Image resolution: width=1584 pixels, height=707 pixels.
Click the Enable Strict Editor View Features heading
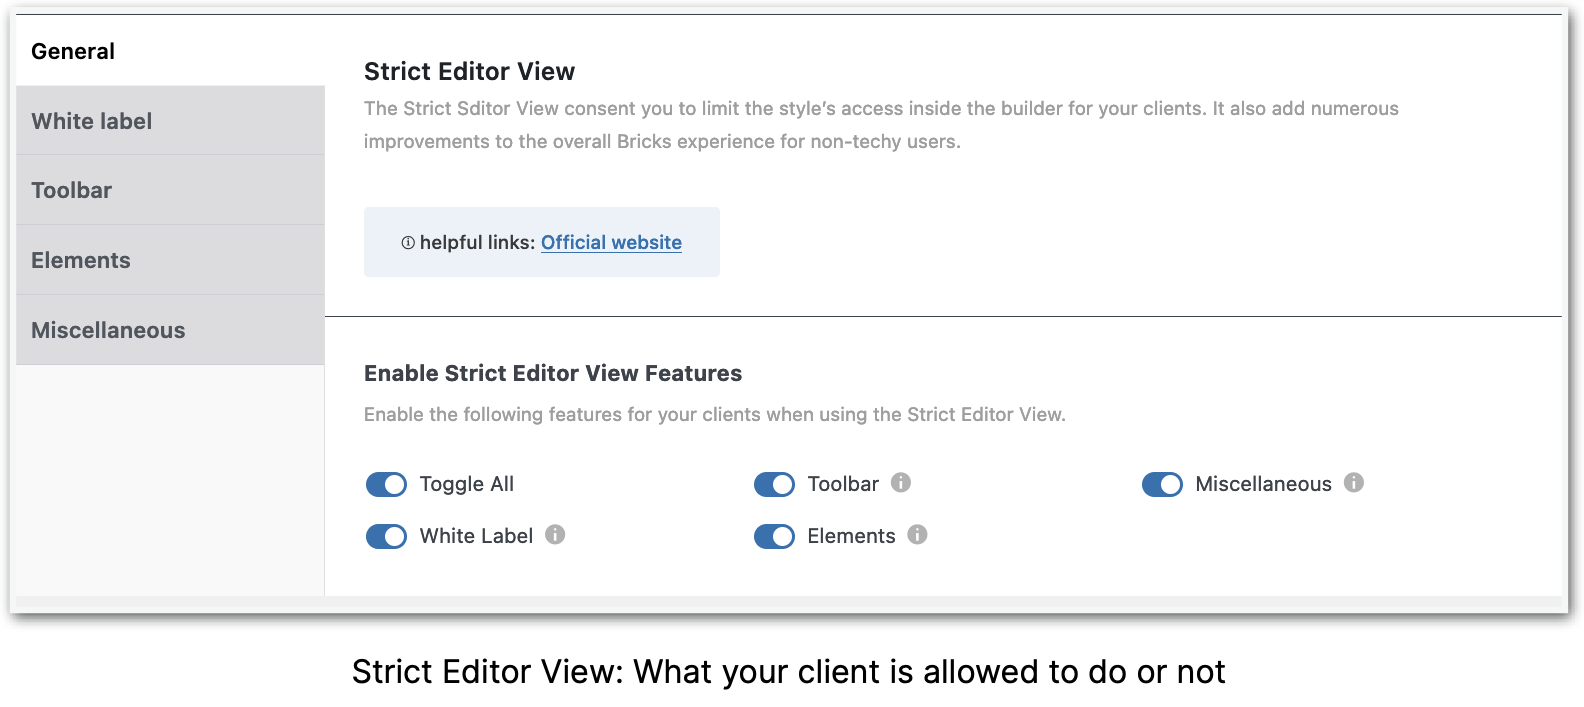click(553, 373)
